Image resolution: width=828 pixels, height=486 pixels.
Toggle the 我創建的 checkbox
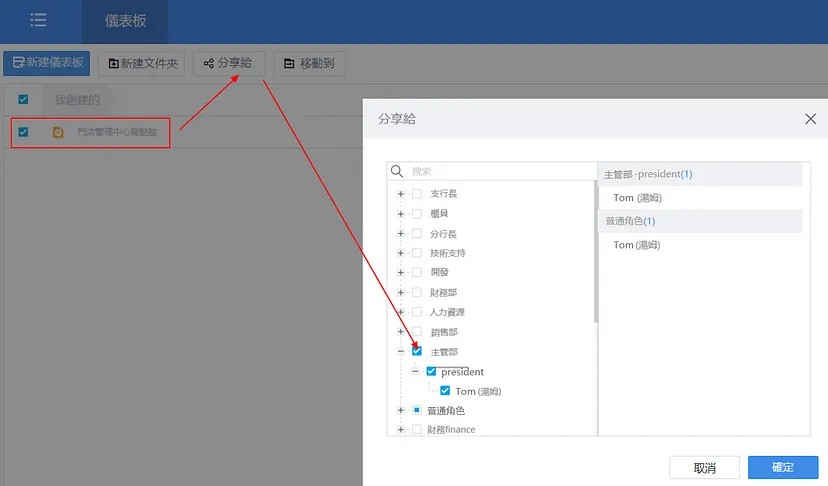coord(23,99)
